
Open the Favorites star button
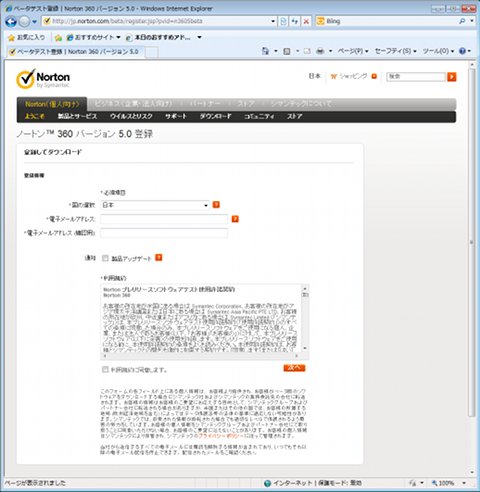(26, 37)
